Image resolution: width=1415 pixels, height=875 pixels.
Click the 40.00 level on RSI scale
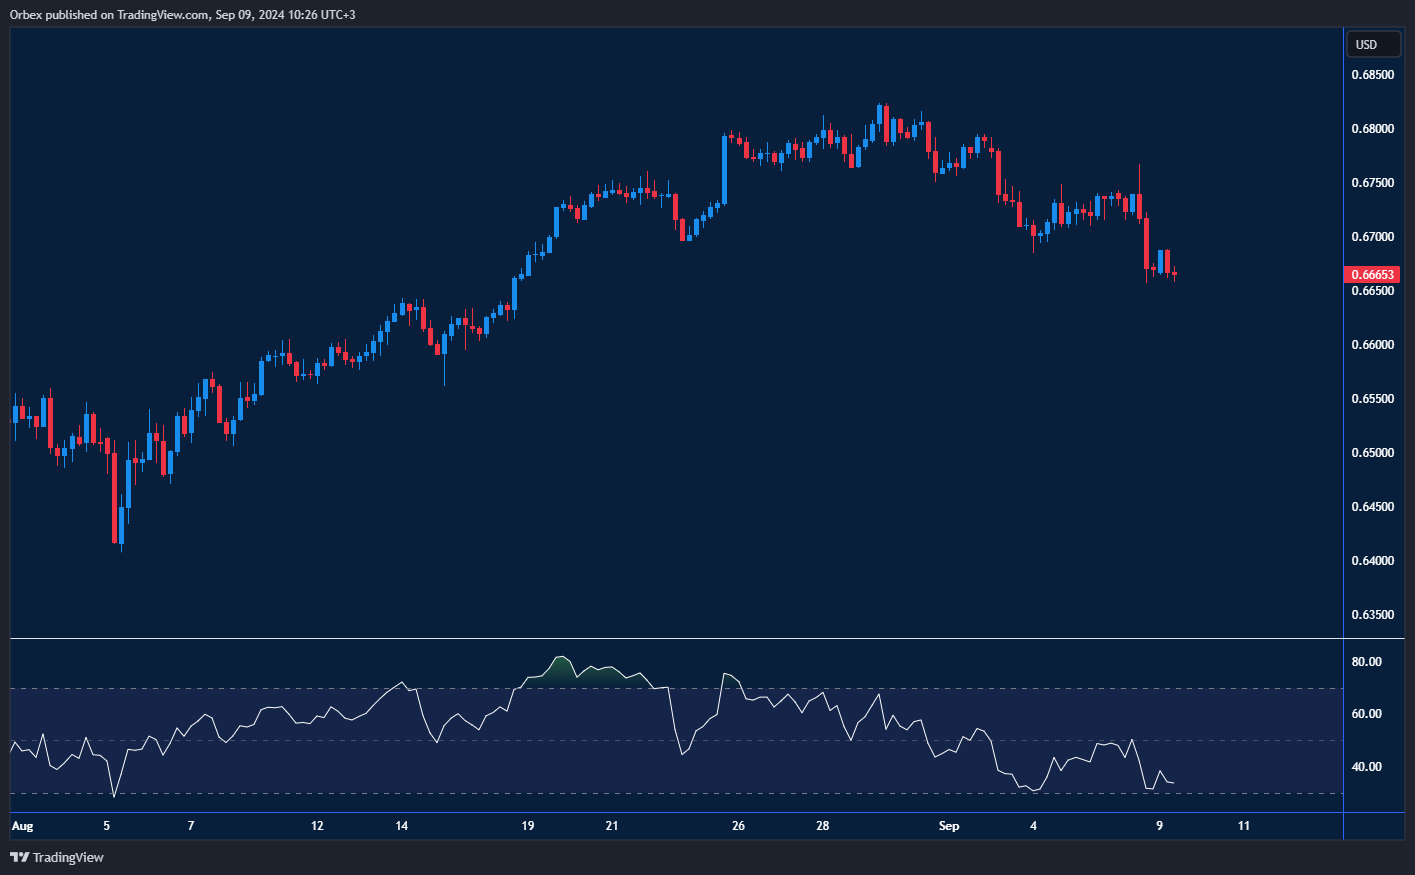tap(1366, 767)
